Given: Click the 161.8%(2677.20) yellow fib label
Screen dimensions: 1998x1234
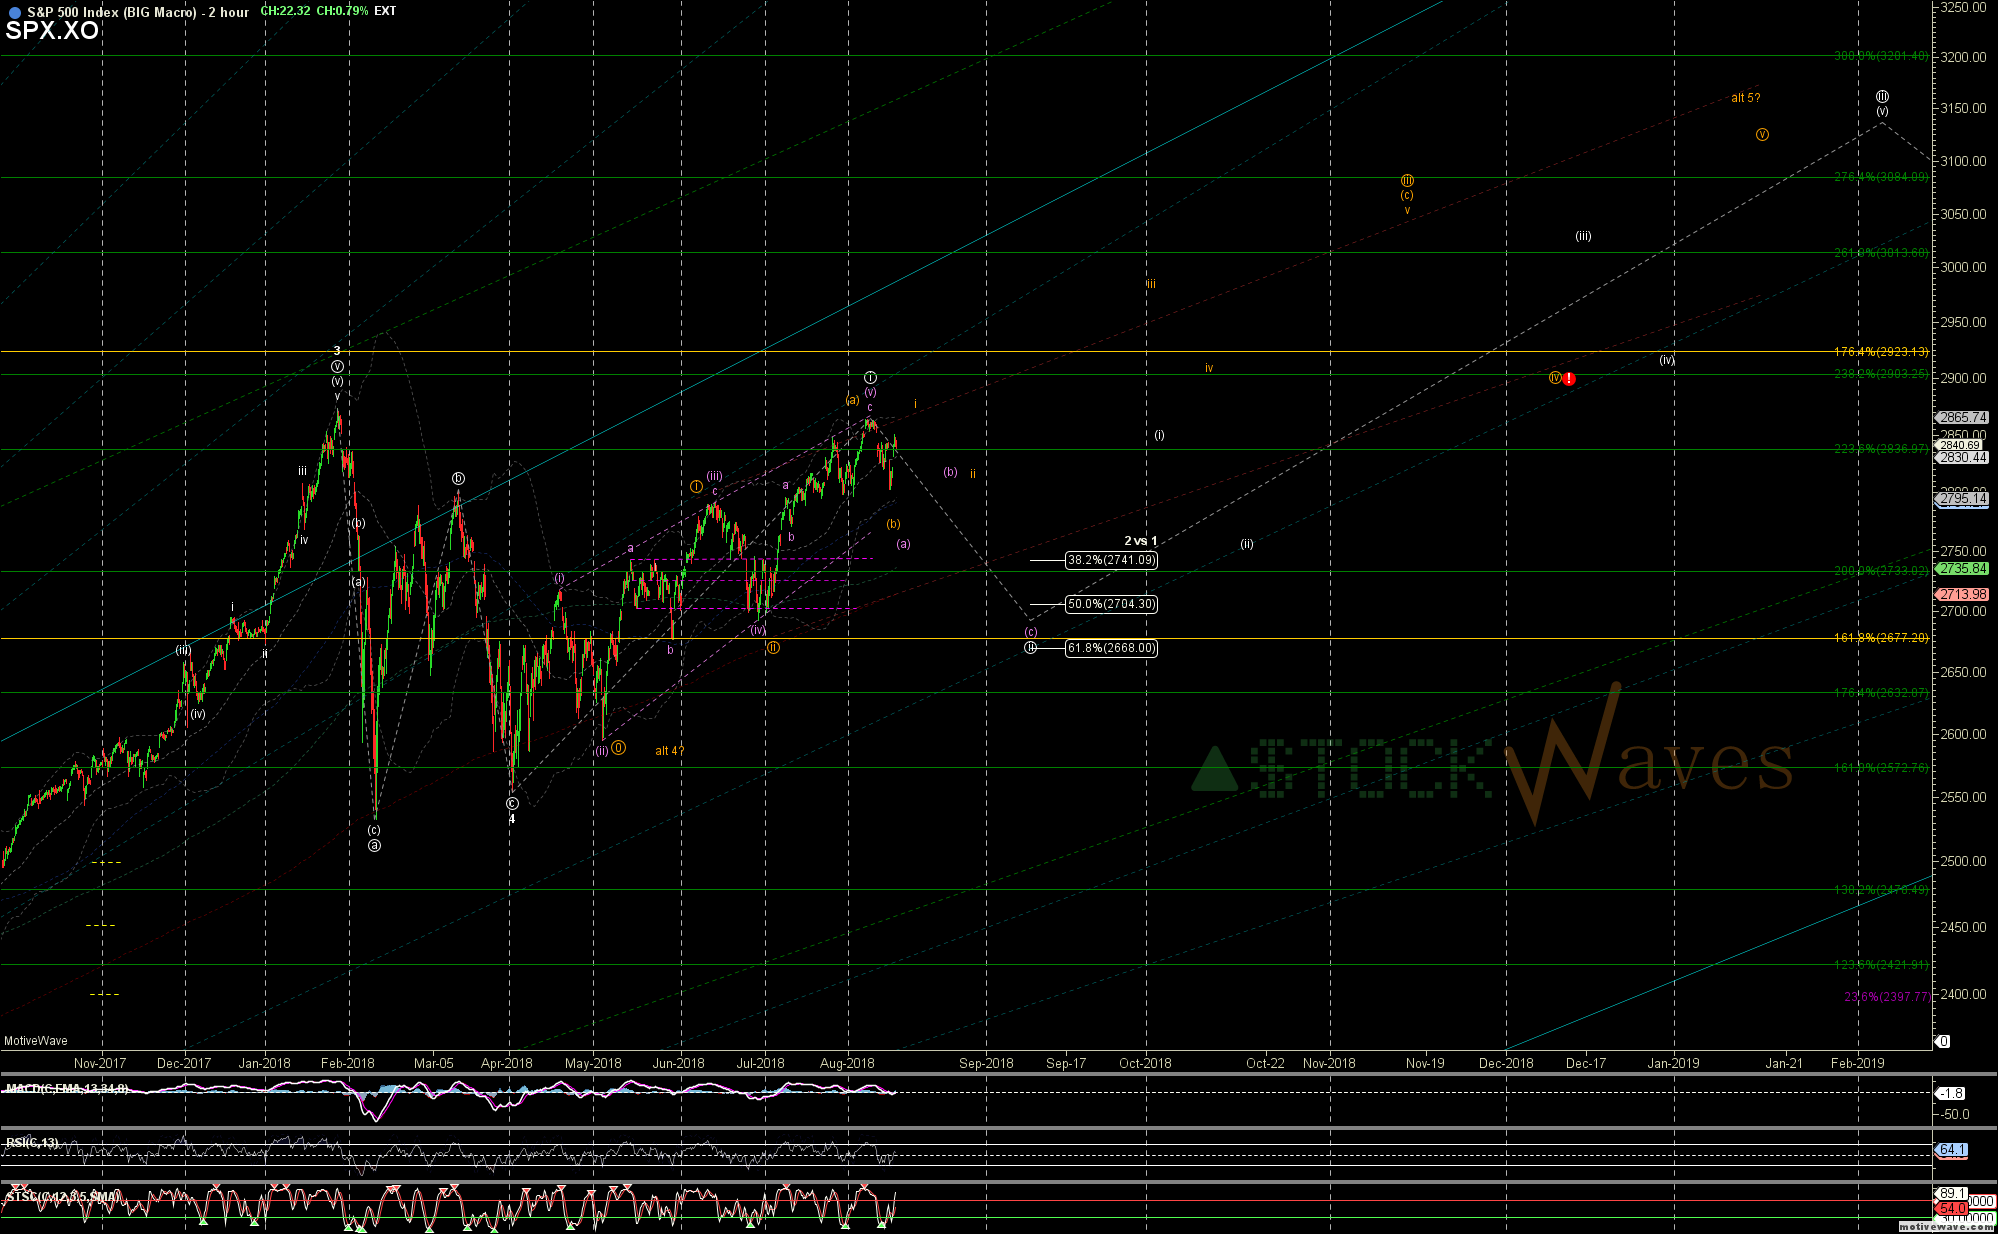Looking at the screenshot, I should tap(1881, 638).
